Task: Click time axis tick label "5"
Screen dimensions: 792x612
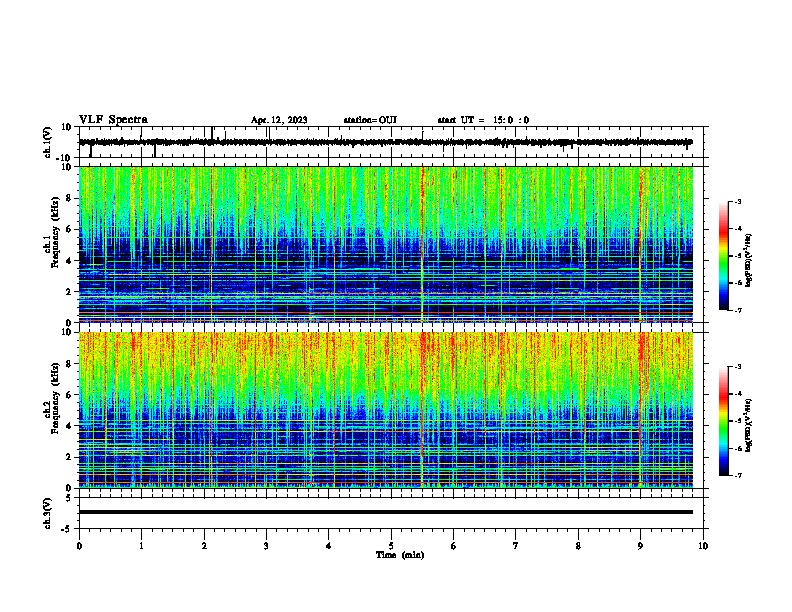Action: (391, 546)
